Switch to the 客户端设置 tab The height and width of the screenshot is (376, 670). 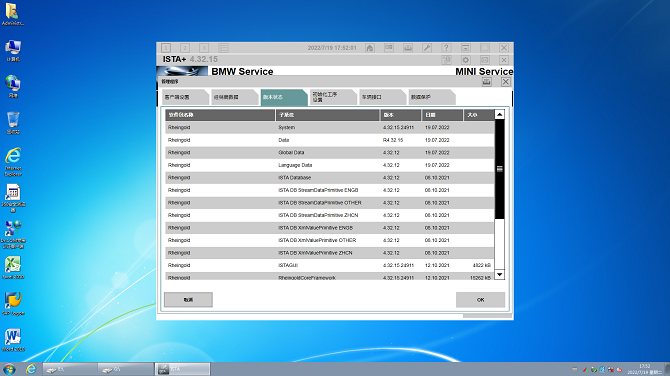pos(185,97)
